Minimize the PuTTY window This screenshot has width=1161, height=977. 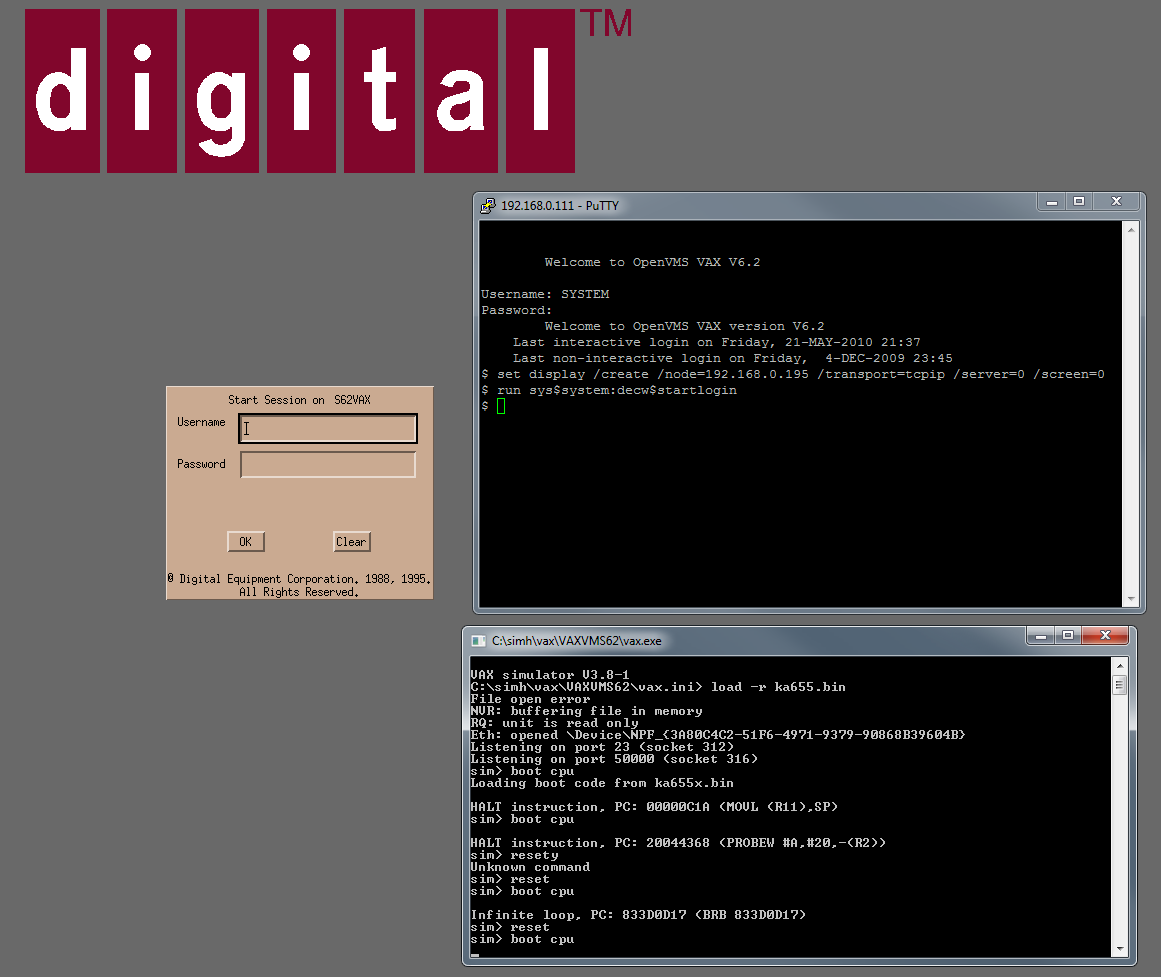click(1051, 201)
